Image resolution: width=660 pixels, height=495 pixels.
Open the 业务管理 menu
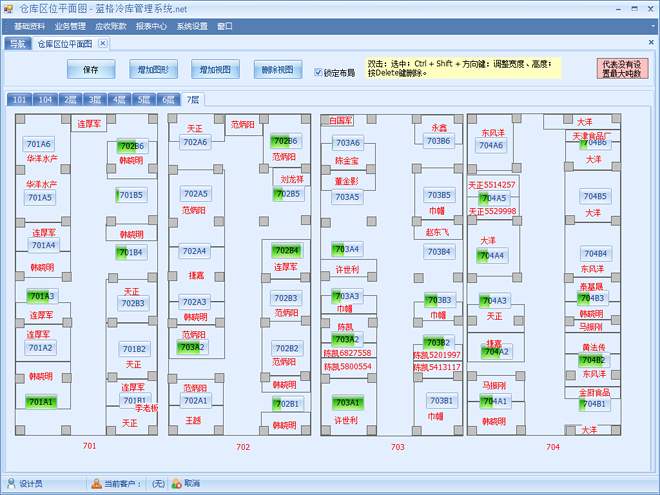pyautogui.click(x=70, y=26)
